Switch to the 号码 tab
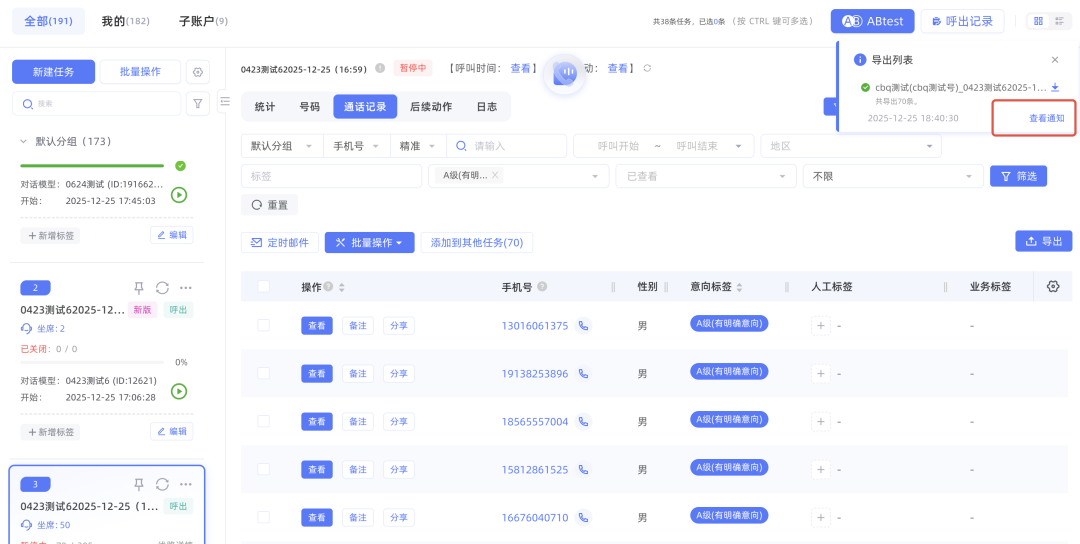 pos(309,107)
